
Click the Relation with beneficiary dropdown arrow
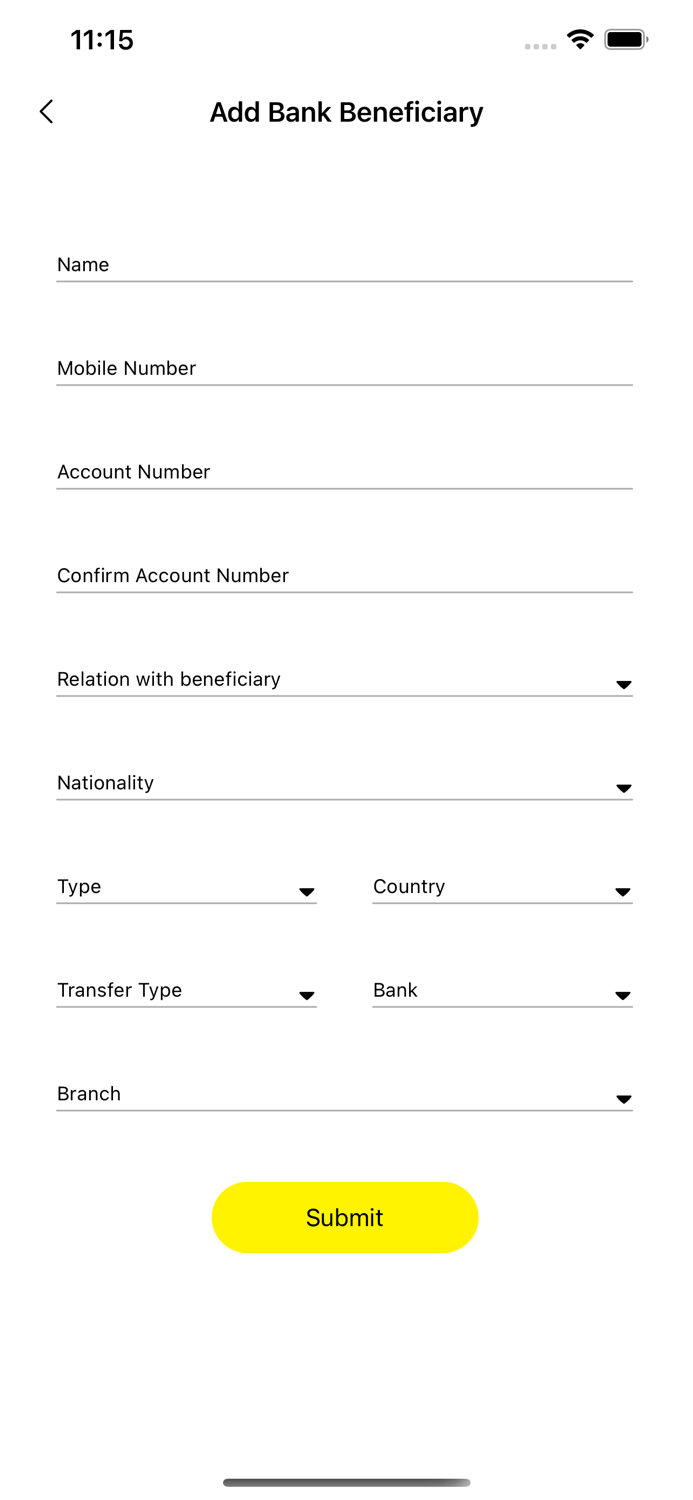(x=624, y=685)
